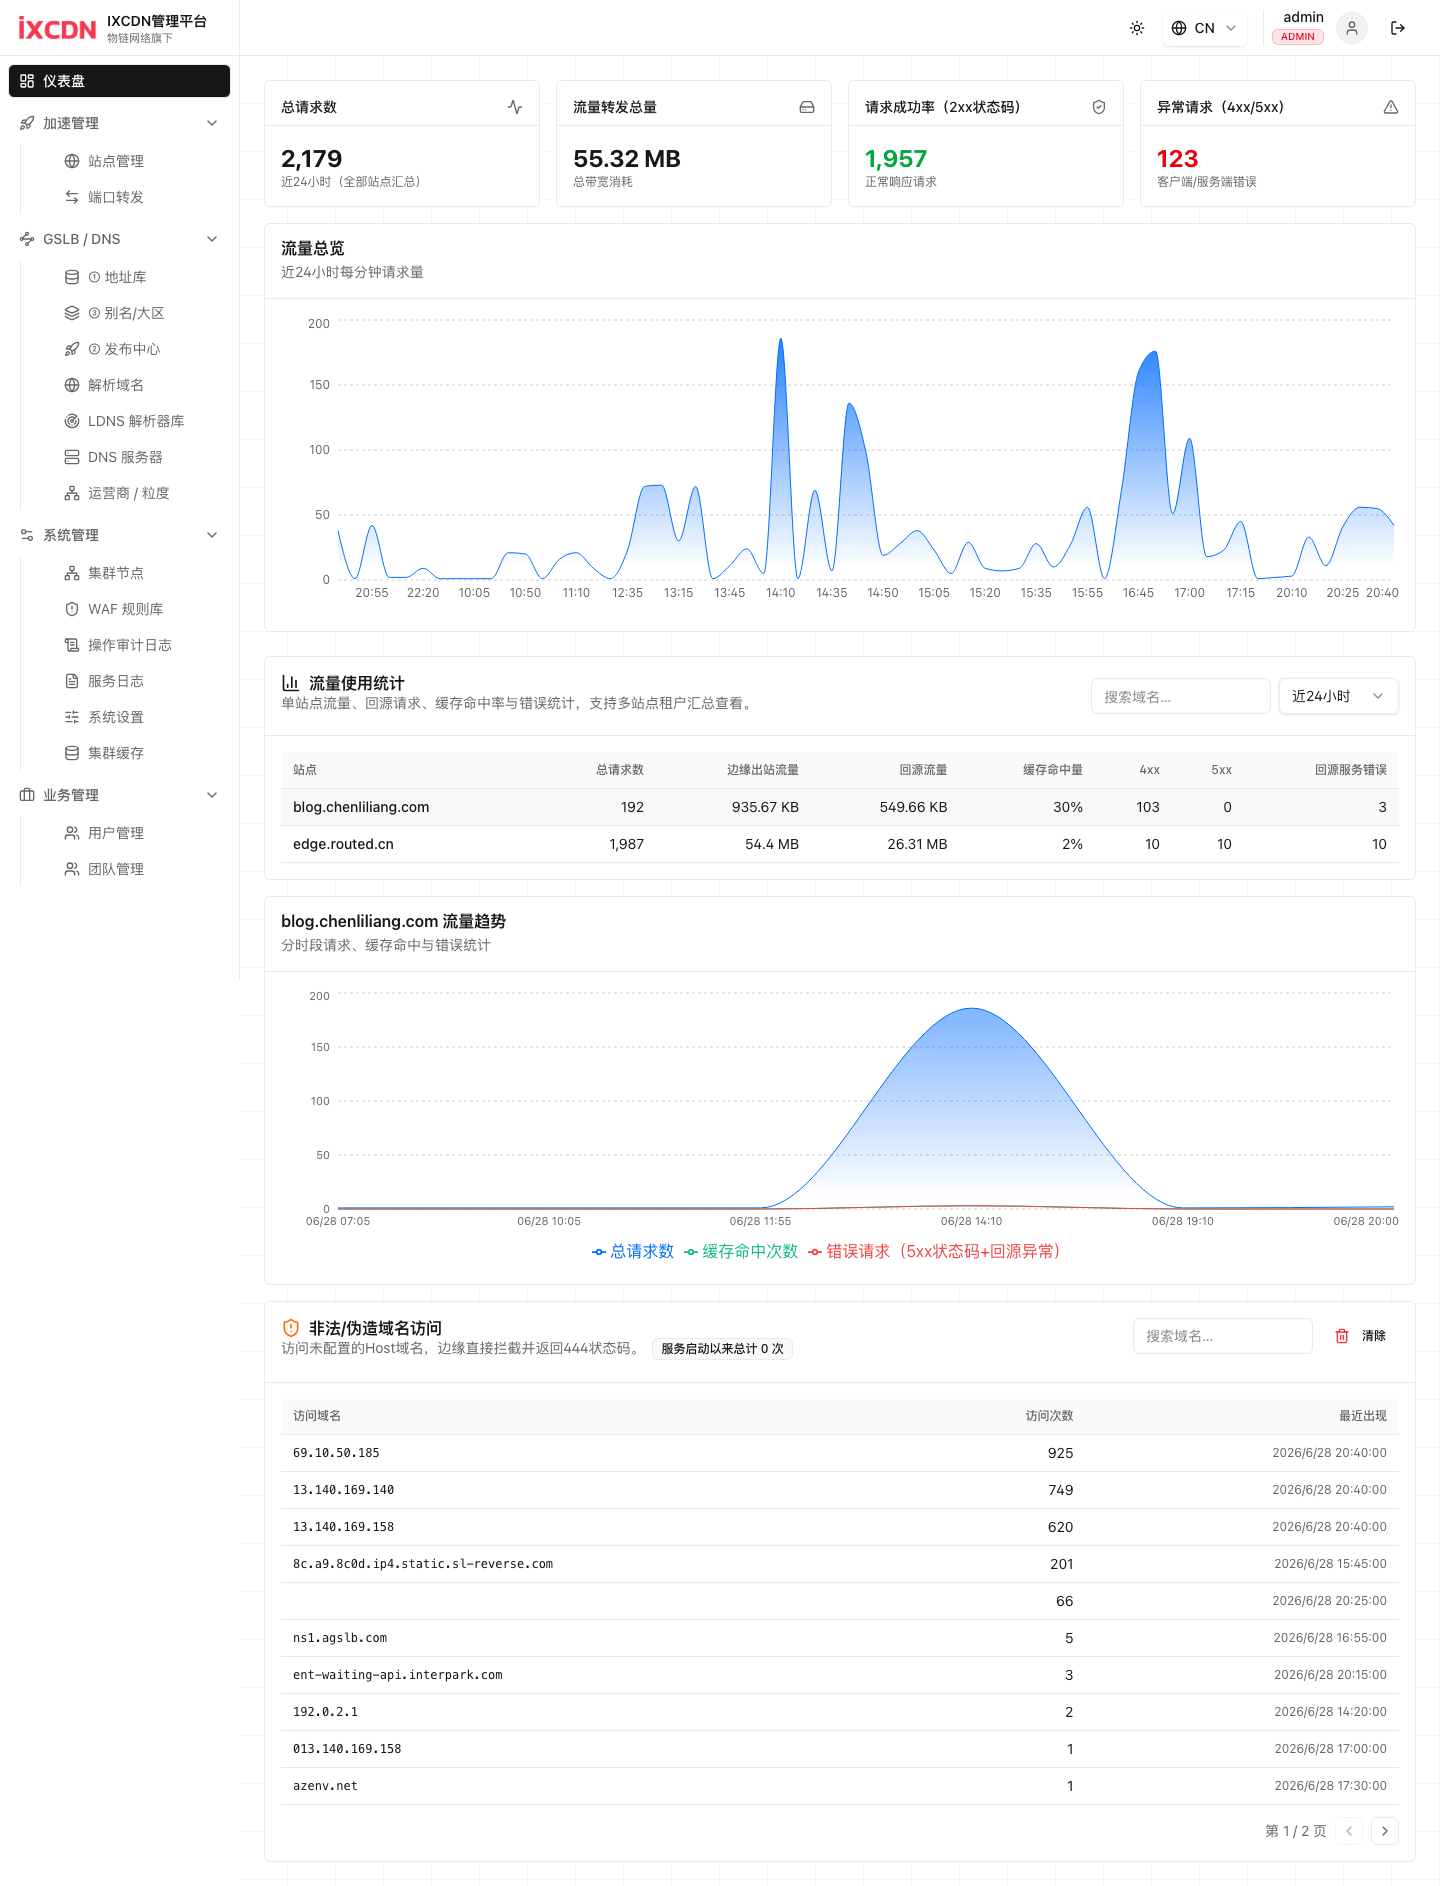Viewport: 1440px width, 1886px height.
Task: Go to the next page of 非法域名
Action: coord(1385,1831)
